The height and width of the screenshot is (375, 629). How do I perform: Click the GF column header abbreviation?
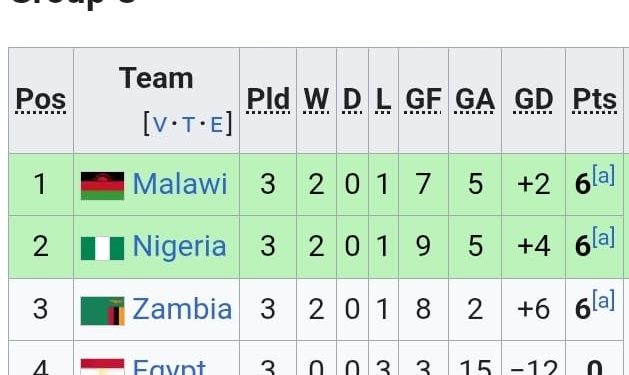[423, 99]
